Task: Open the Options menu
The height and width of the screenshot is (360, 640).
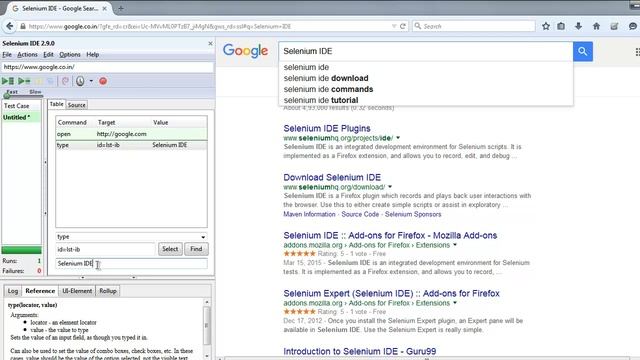Action: click(70, 54)
